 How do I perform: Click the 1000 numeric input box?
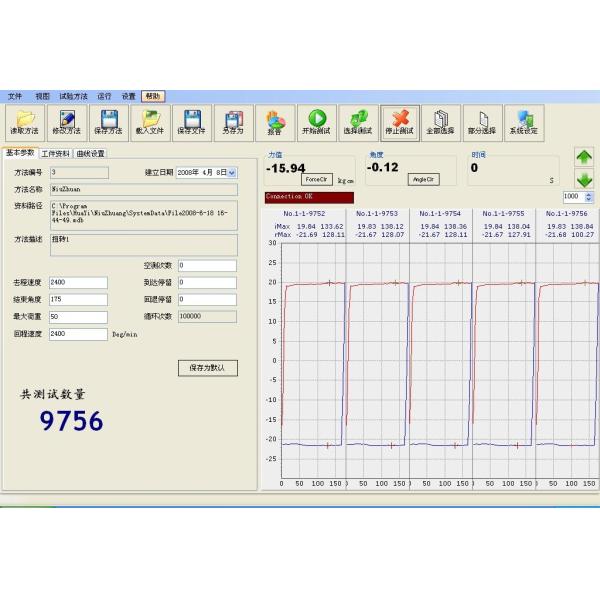[x=574, y=197]
